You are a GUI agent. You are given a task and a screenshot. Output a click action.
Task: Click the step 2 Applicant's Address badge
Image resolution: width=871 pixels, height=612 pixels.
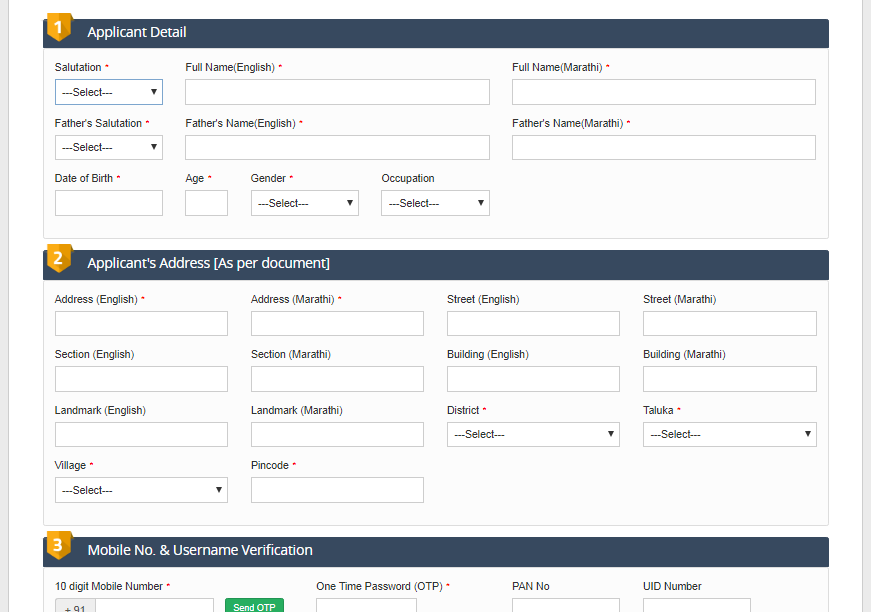coord(59,259)
